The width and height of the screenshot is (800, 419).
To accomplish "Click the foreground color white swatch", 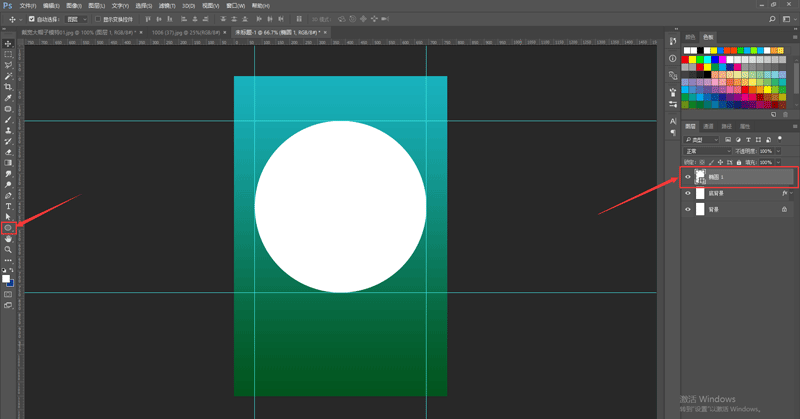I will click(x=6, y=279).
